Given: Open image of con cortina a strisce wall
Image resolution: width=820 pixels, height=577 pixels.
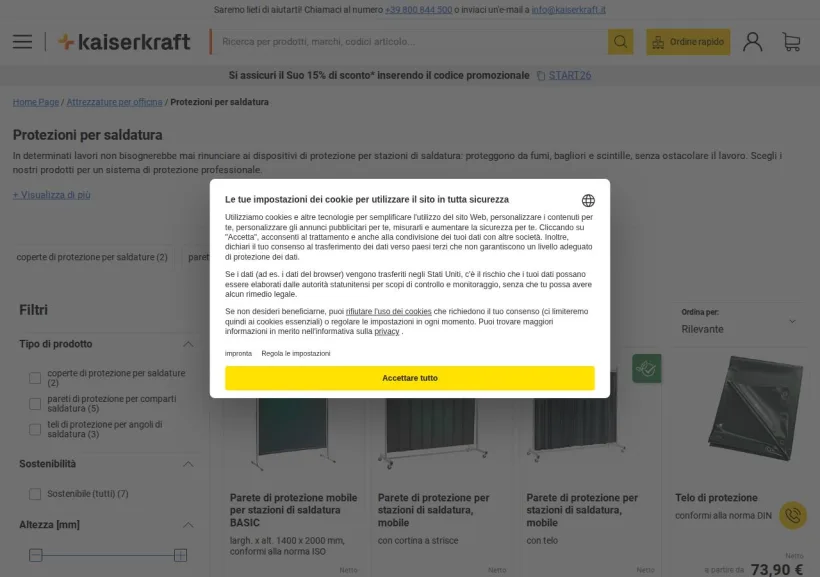Looking at the screenshot, I should point(432,432).
